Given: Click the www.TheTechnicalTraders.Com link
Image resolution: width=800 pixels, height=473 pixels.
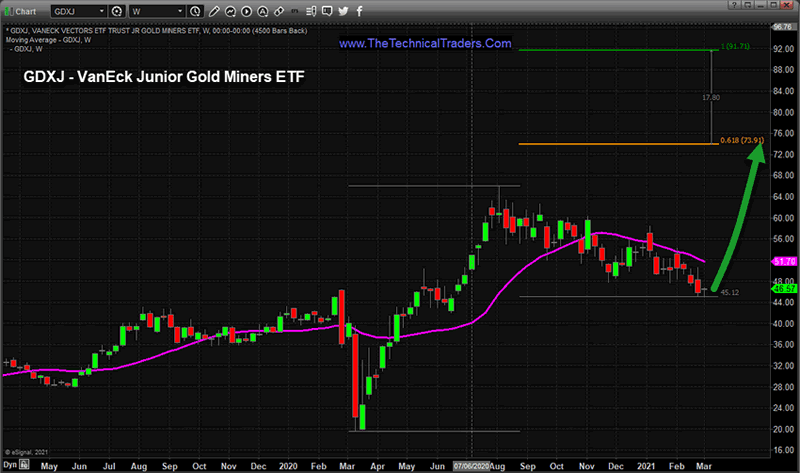Looking at the screenshot, I should tap(425, 43).
